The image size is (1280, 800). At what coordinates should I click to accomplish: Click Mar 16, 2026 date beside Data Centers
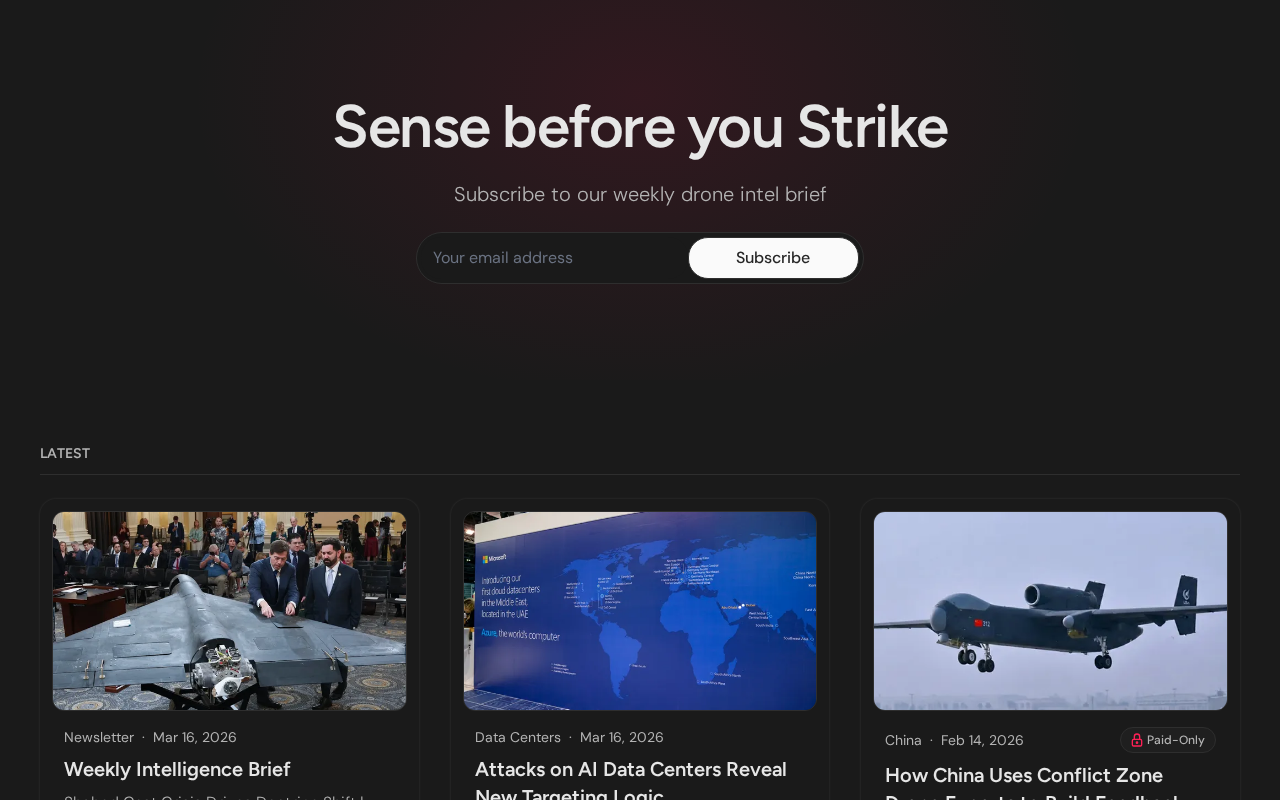pos(622,737)
